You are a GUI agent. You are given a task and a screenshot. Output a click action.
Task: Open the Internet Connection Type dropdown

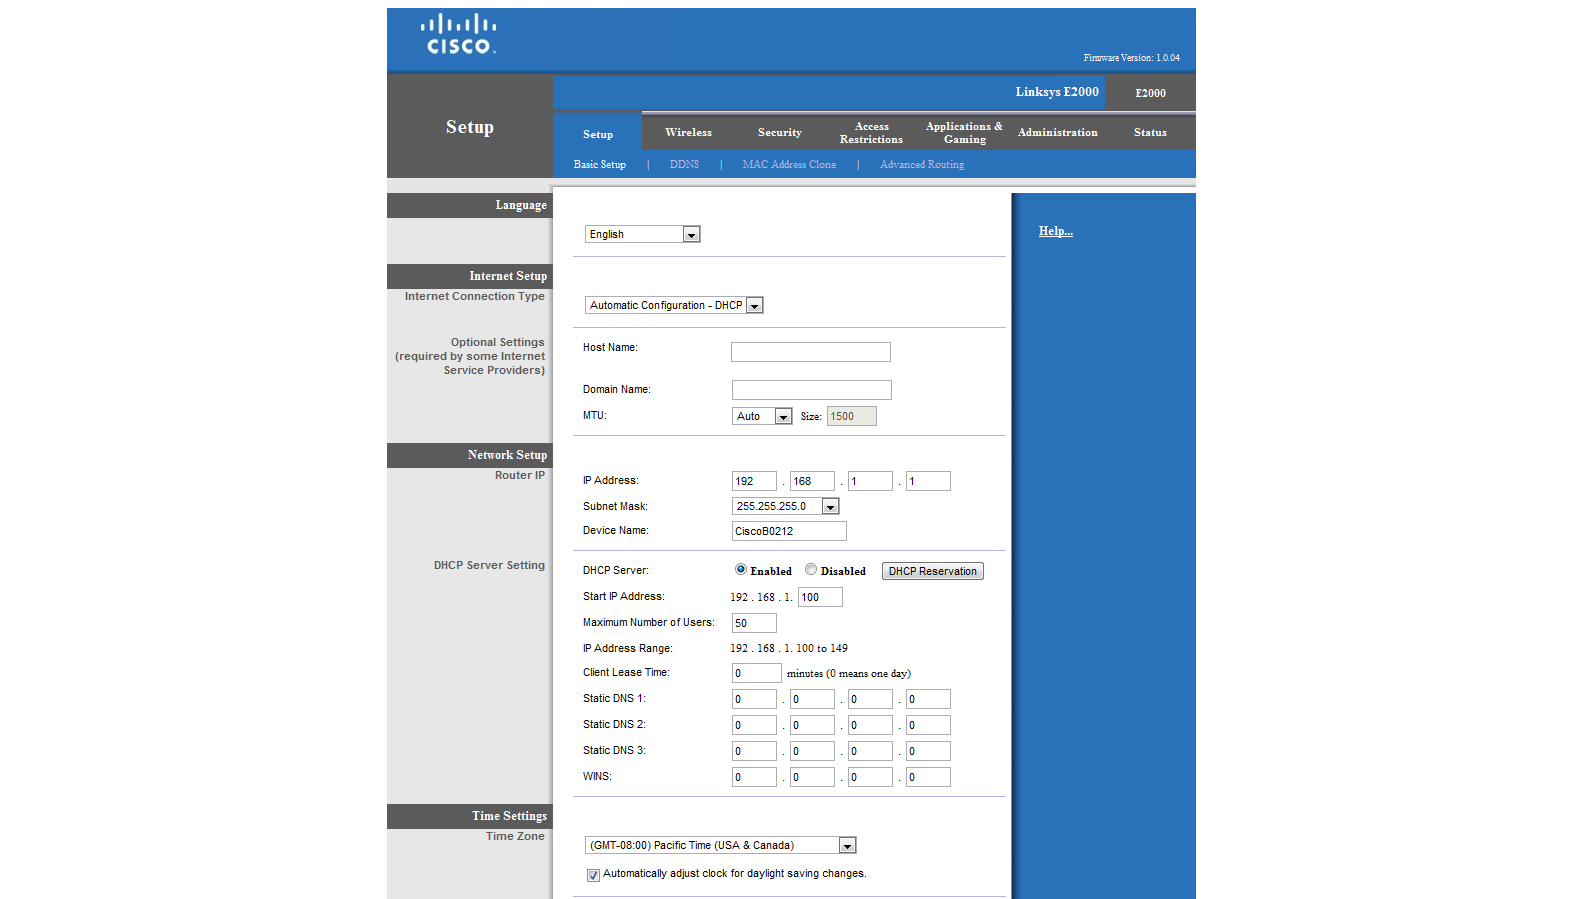click(x=674, y=305)
